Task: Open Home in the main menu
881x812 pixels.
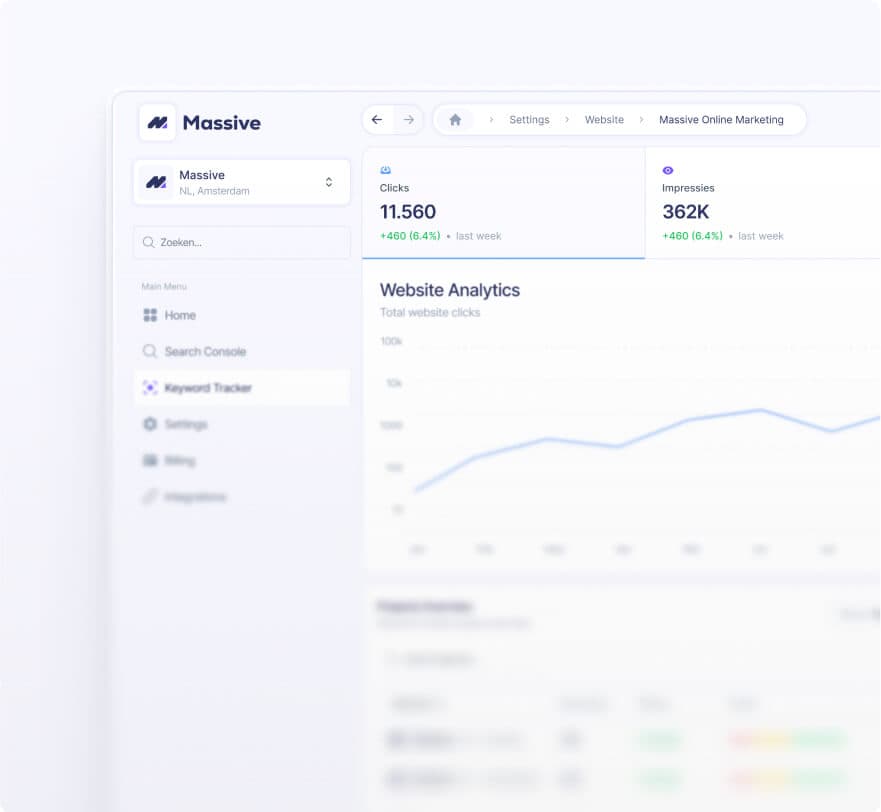Action: [242, 315]
